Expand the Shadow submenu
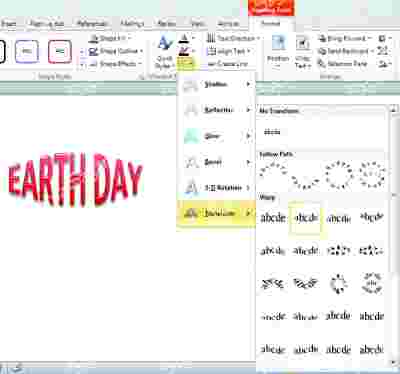 point(217,84)
